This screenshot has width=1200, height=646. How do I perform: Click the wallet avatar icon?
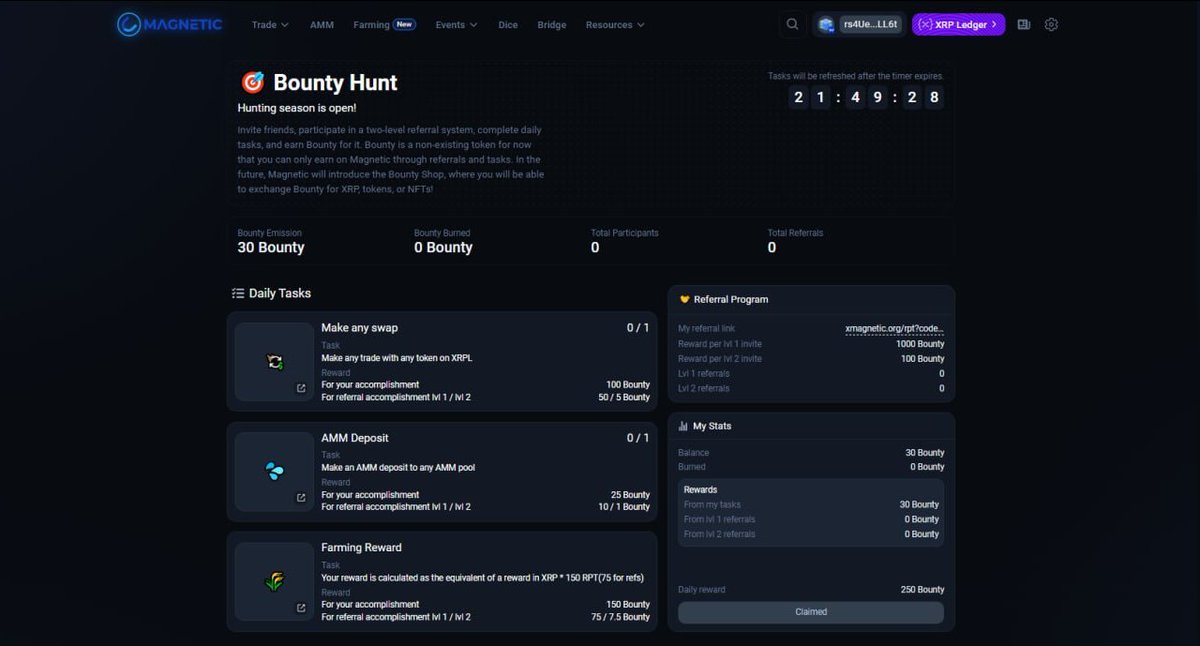(826, 25)
